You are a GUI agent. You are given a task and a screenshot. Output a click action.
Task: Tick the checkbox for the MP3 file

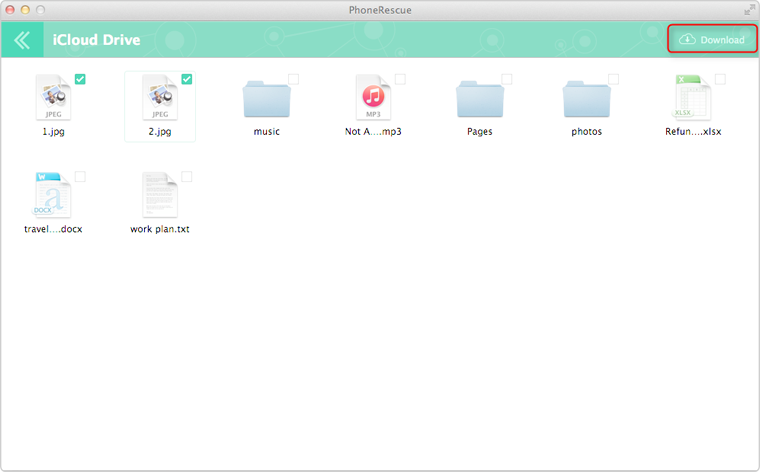[x=400, y=79]
